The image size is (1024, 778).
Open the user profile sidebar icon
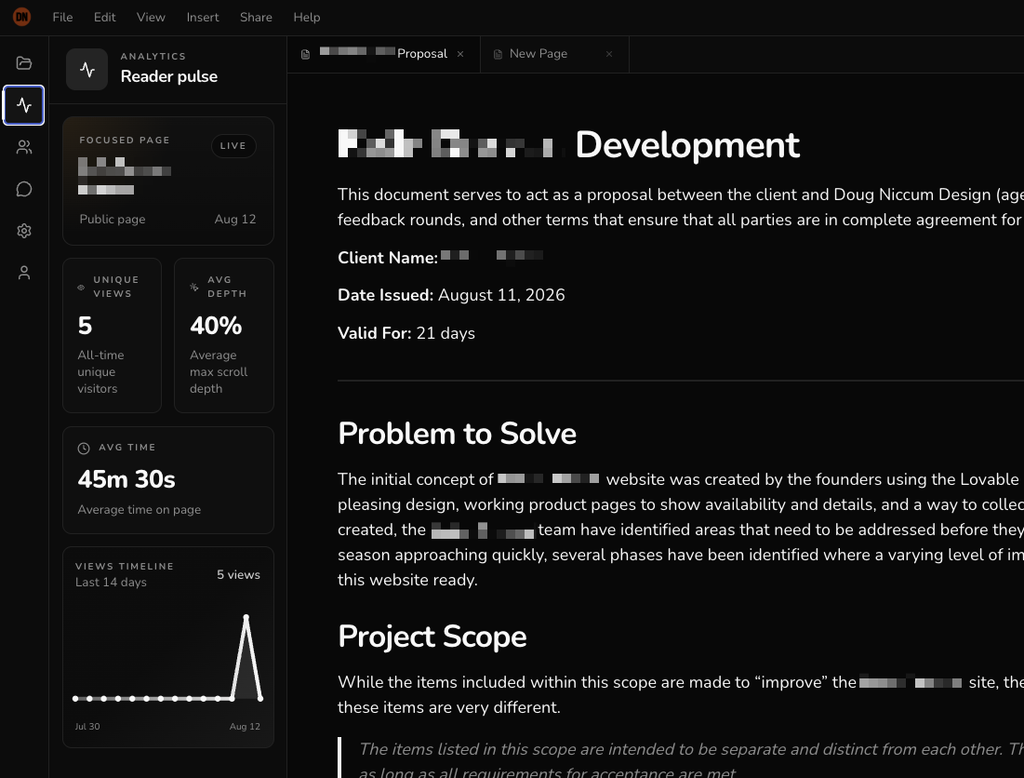[x=24, y=272]
